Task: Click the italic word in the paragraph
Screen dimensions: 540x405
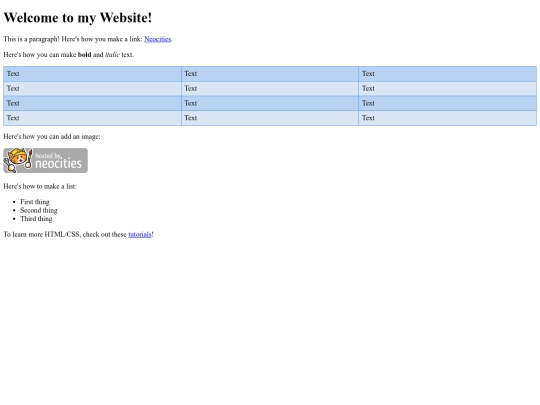Action: 112,54
